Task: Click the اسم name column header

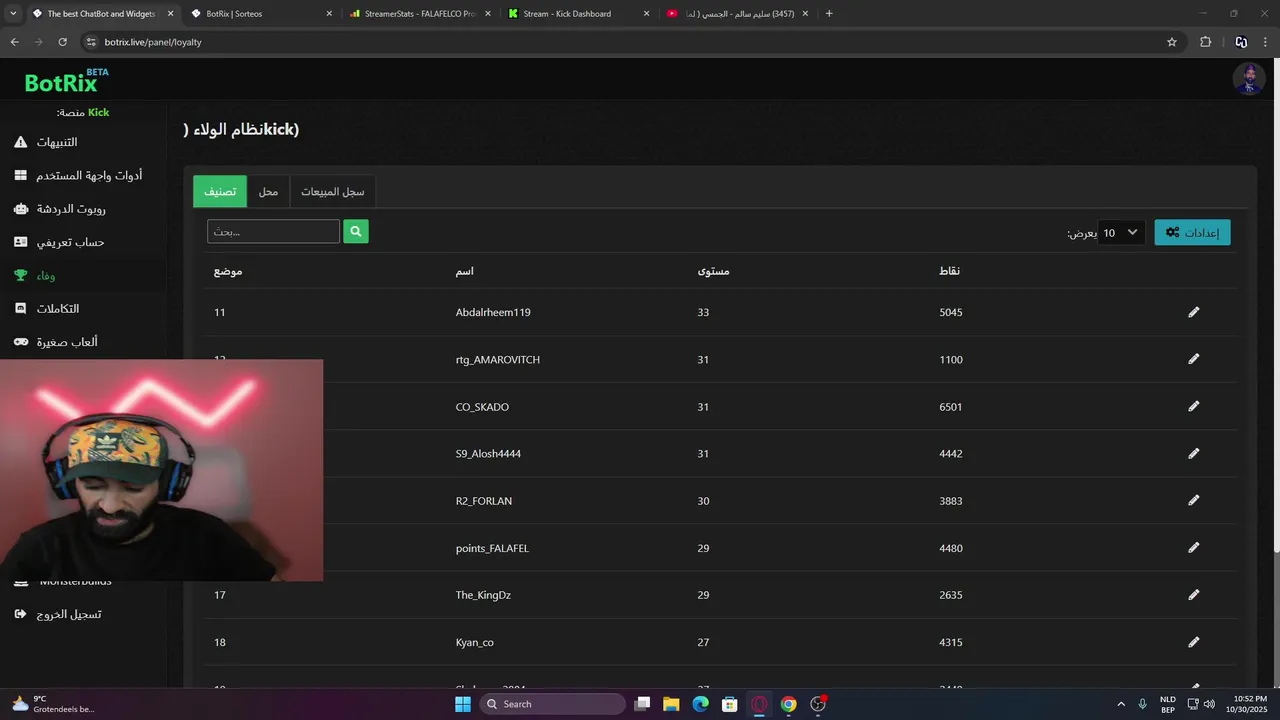Action: pyautogui.click(x=465, y=271)
